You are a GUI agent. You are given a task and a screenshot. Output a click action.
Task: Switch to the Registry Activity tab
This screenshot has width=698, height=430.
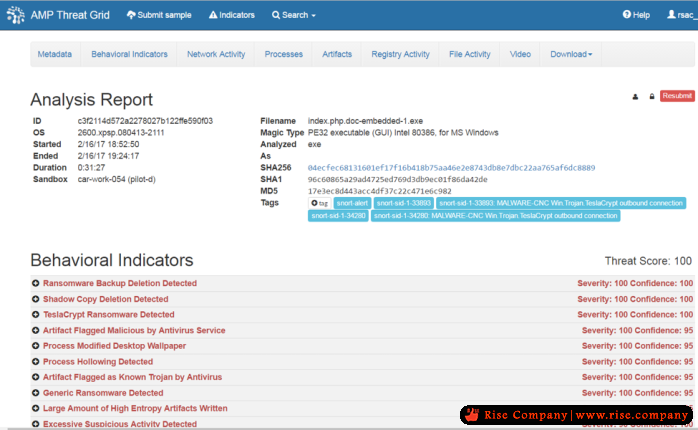click(400, 54)
